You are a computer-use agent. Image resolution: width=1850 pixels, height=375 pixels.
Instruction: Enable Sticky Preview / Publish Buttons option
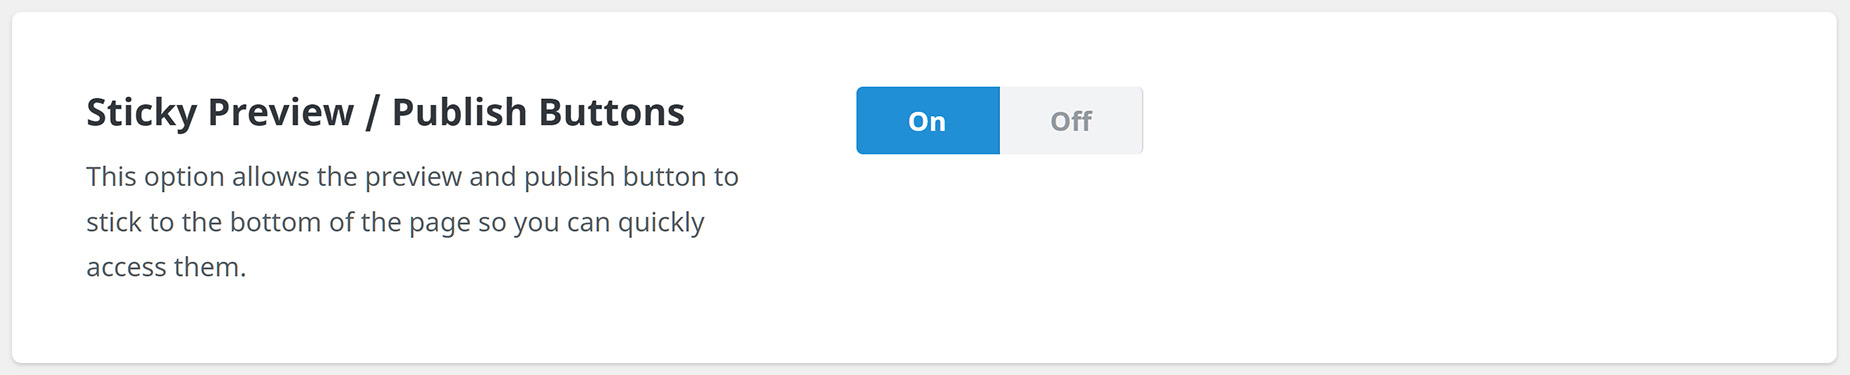[x=927, y=121]
